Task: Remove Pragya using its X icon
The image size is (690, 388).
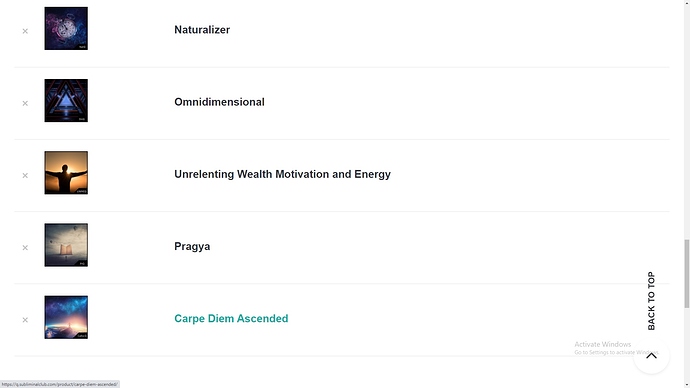Action: 25,248
